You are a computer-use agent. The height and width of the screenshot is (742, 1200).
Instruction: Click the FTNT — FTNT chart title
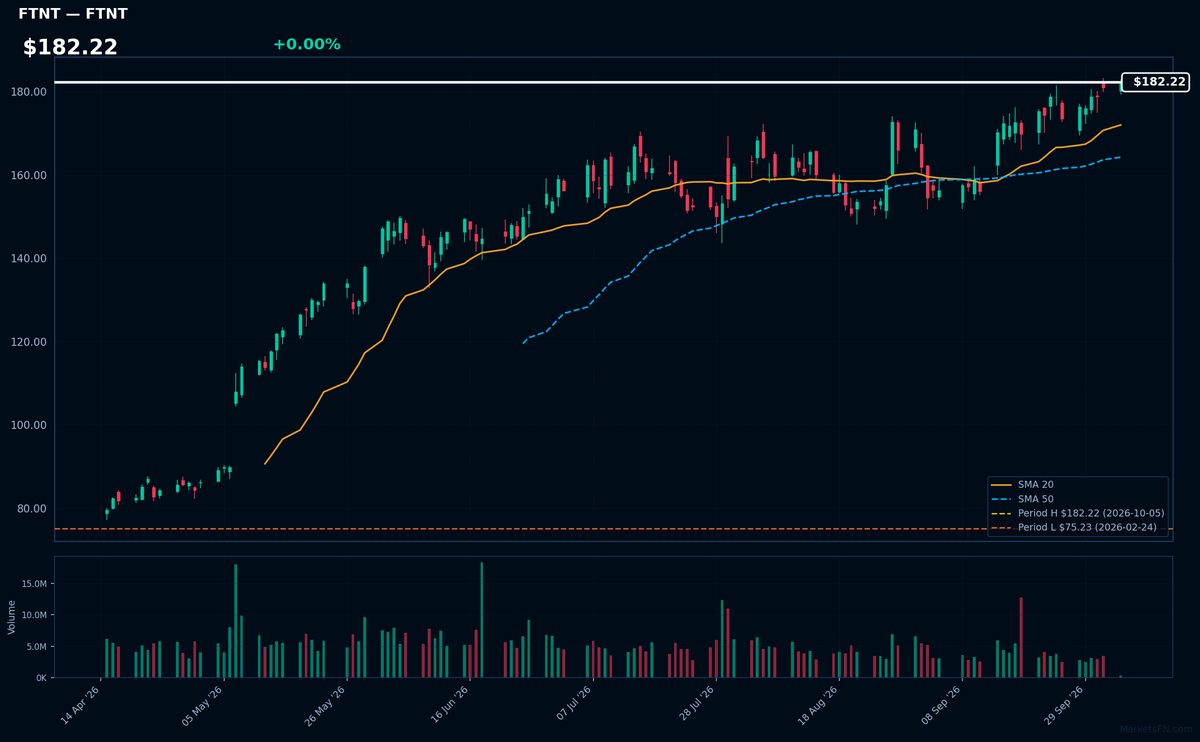click(x=73, y=14)
